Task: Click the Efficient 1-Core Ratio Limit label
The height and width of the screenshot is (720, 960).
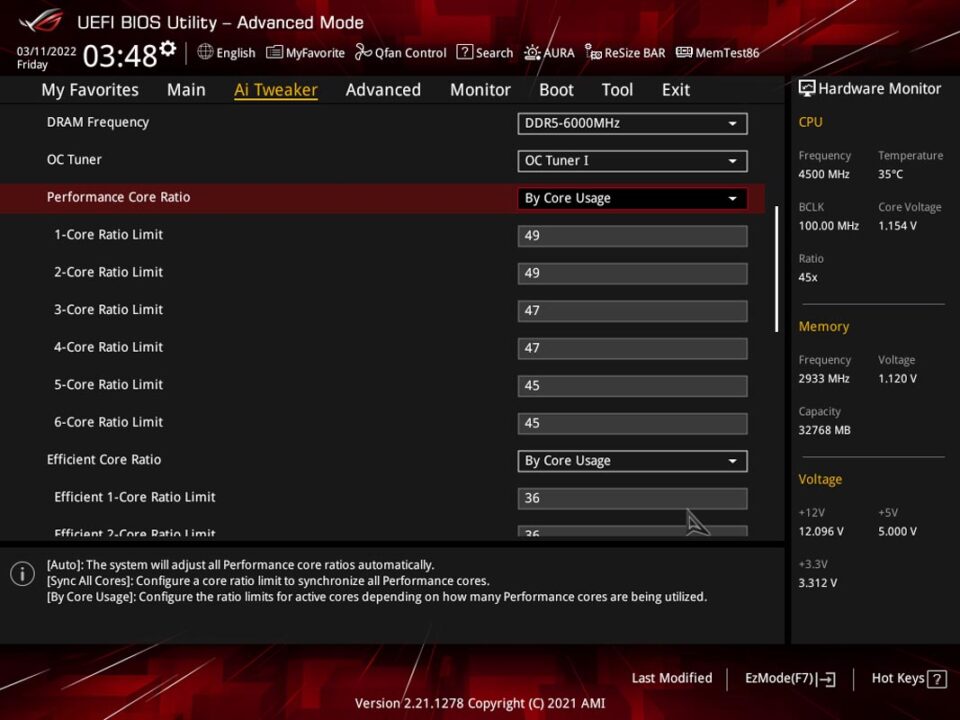Action: pyautogui.click(x=135, y=497)
